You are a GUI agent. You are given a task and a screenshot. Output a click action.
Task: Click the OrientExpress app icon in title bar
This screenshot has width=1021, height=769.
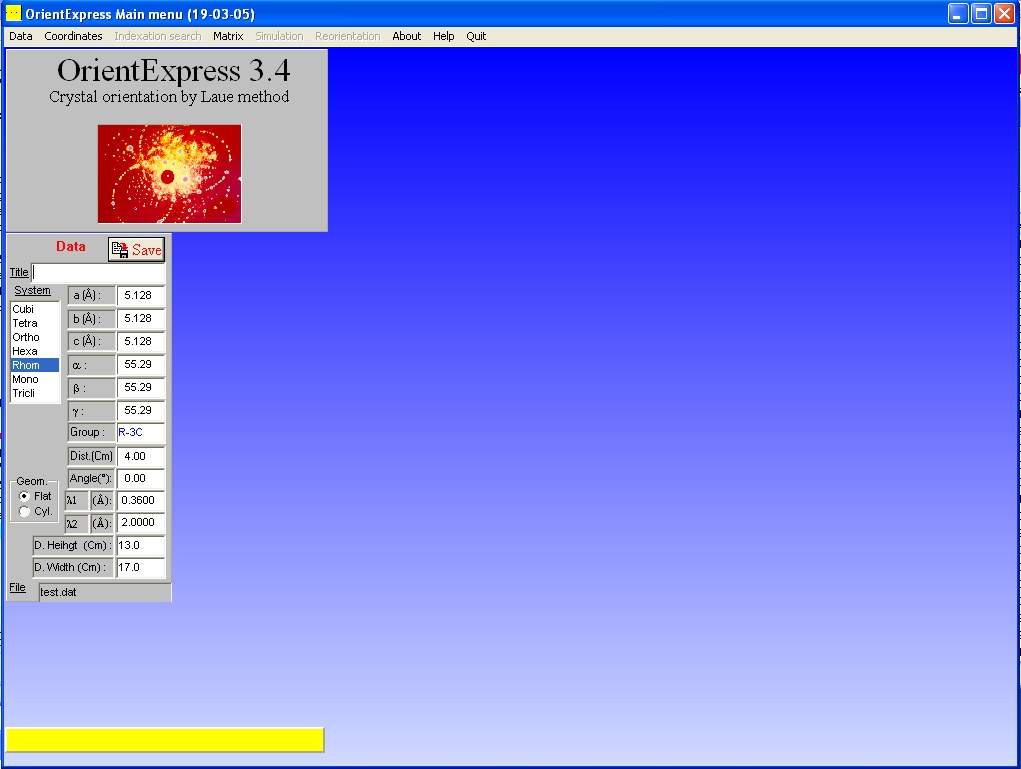pyautogui.click(x=14, y=13)
